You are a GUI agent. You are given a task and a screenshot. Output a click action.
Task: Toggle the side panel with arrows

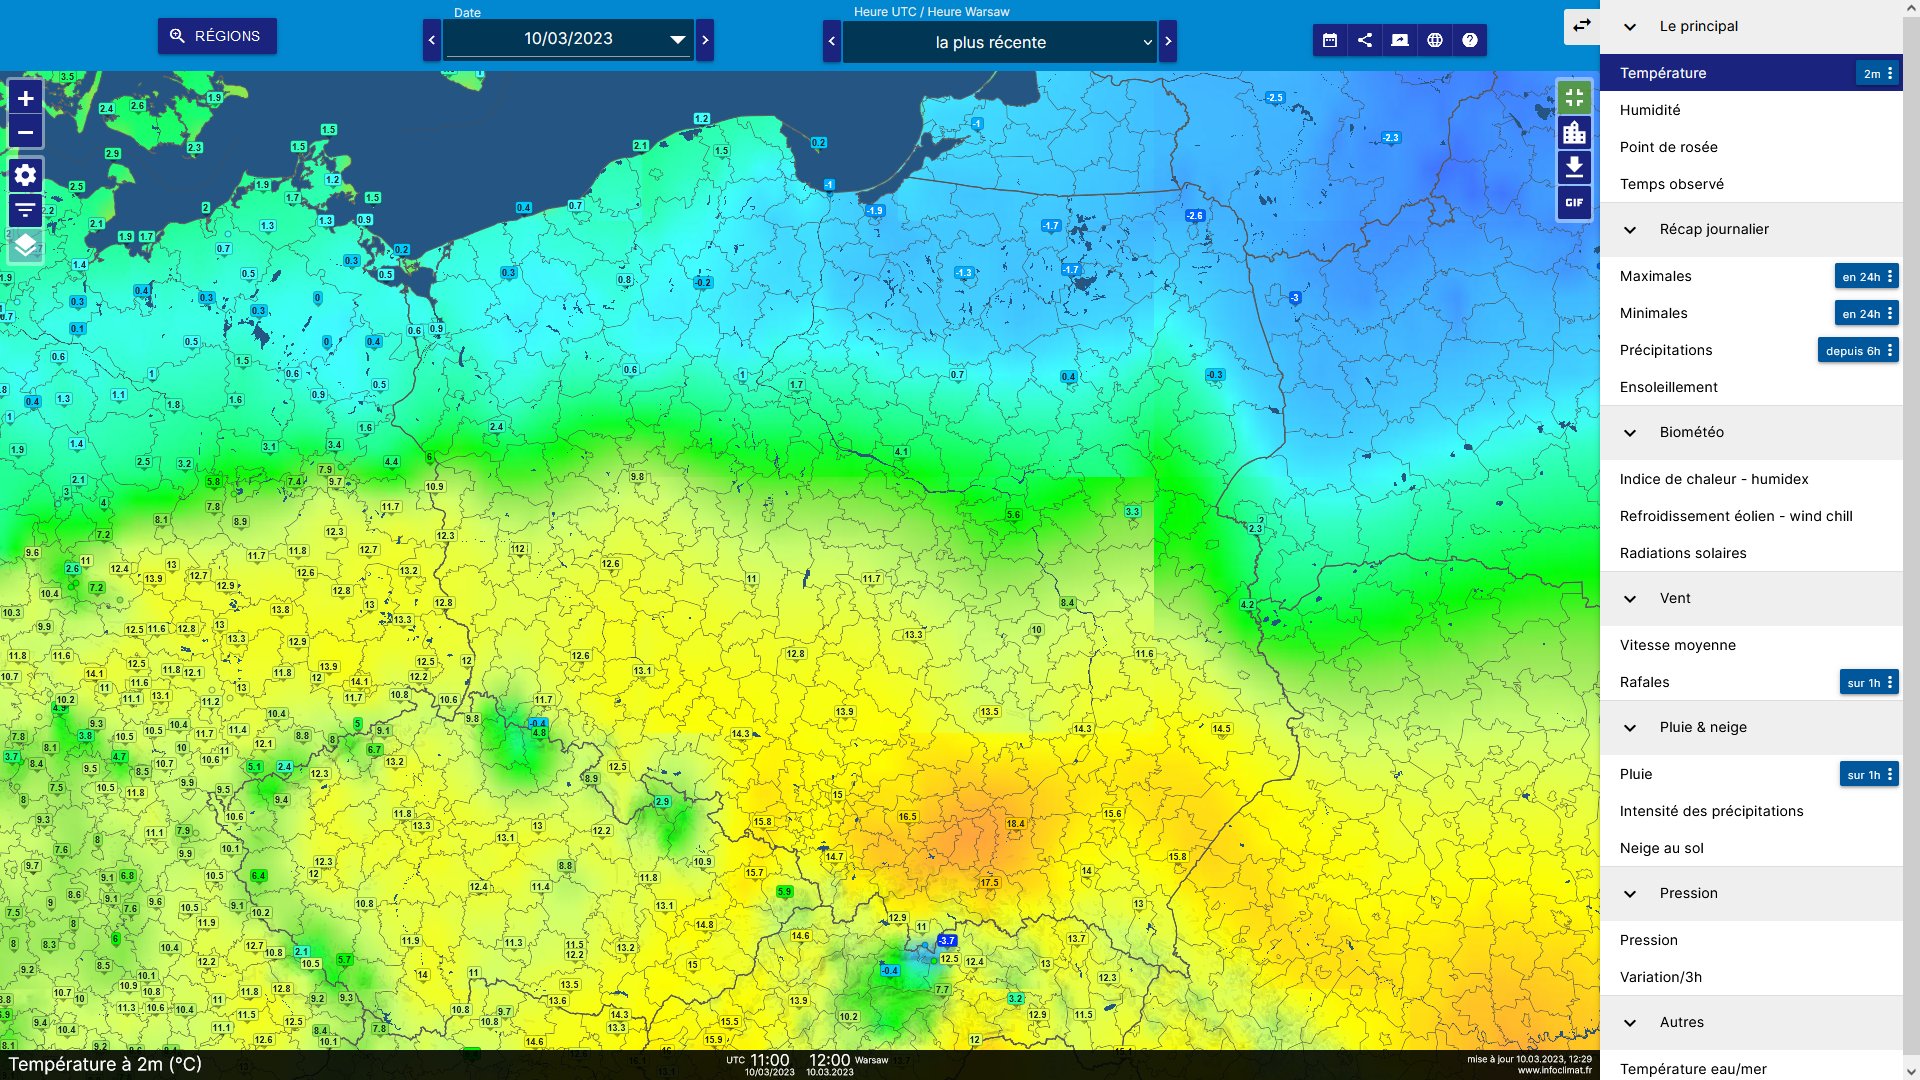[x=1582, y=26]
